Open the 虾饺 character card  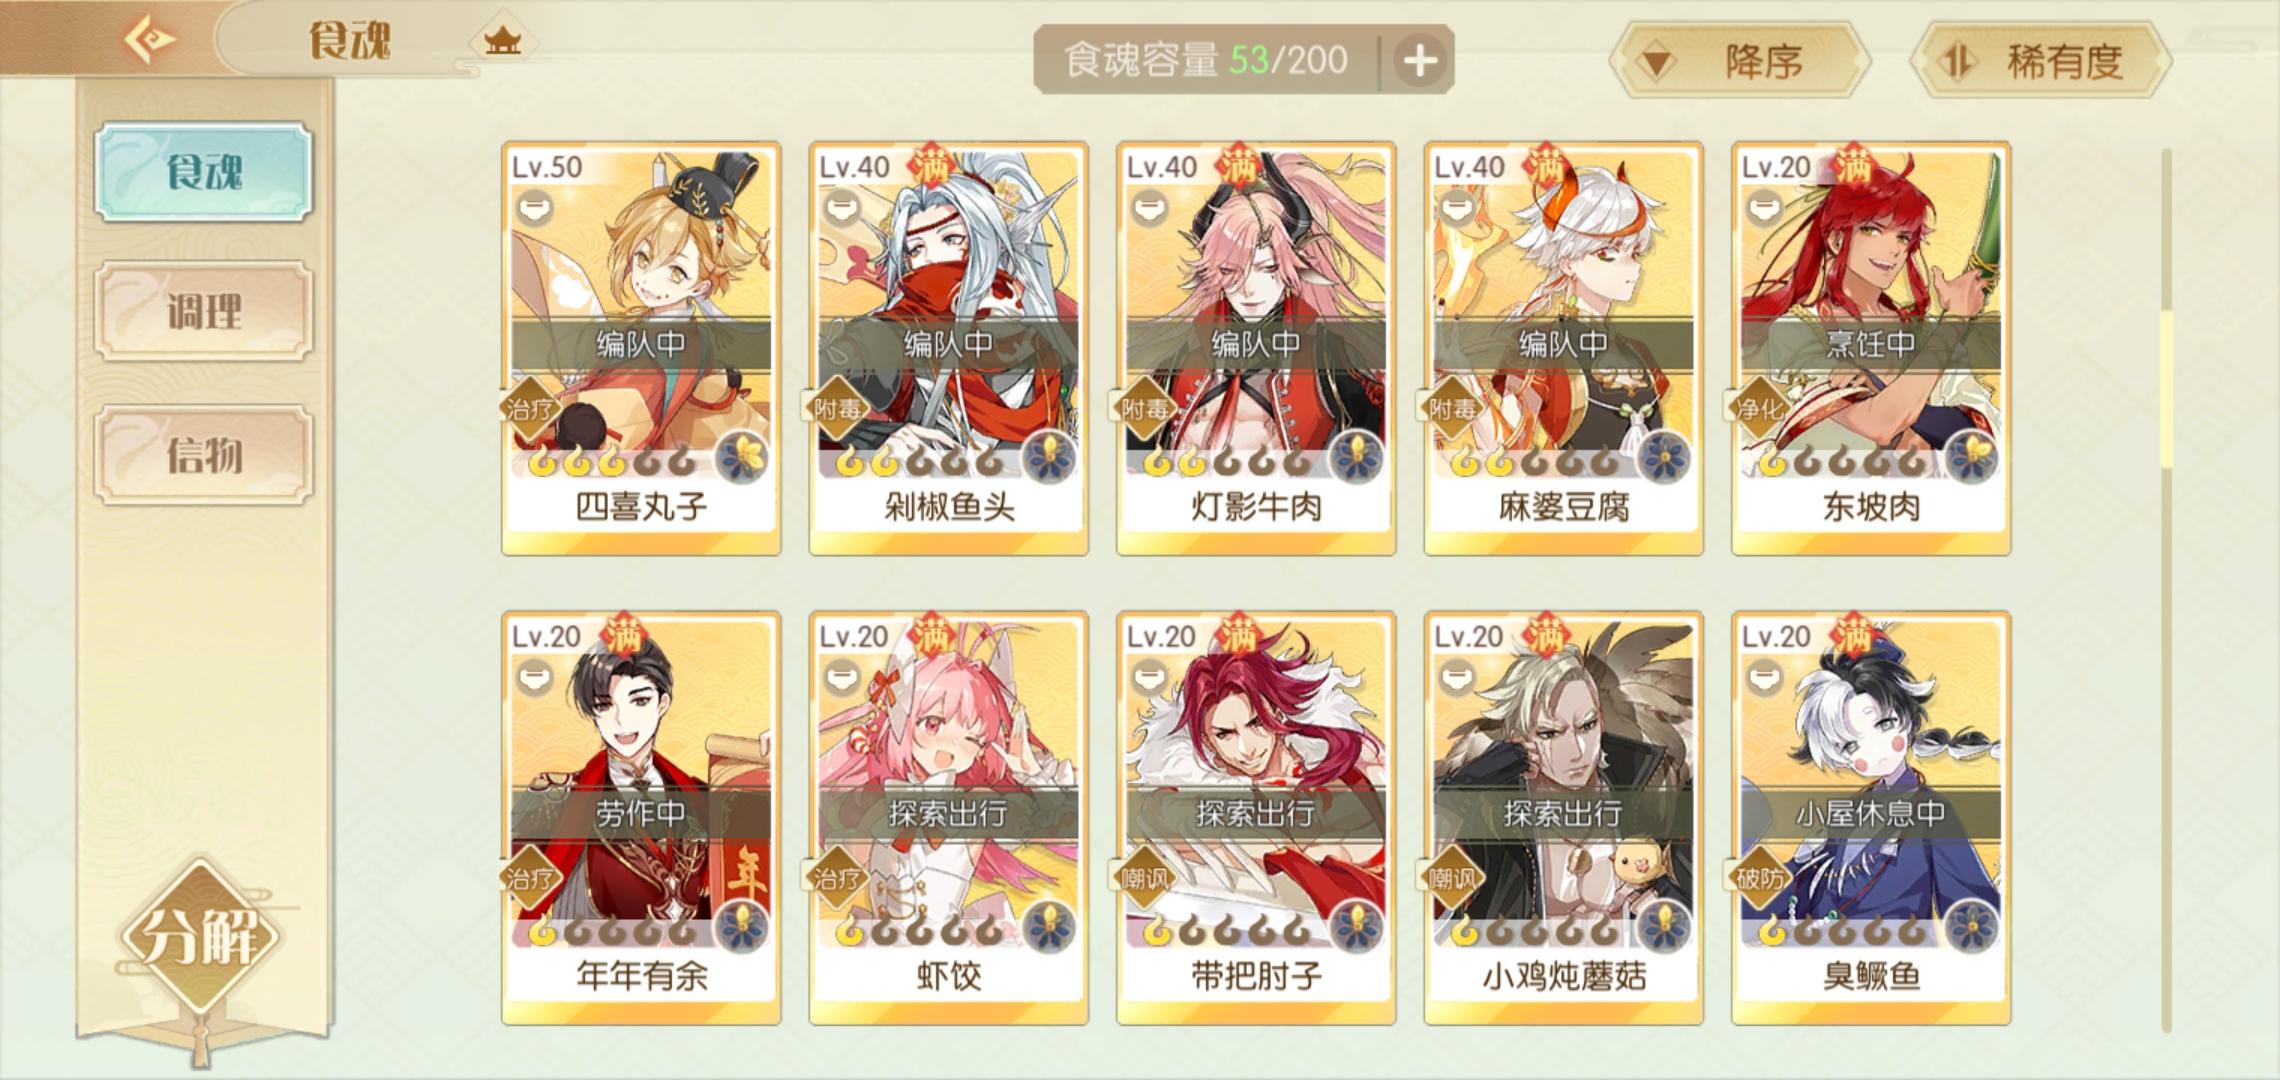click(949, 818)
